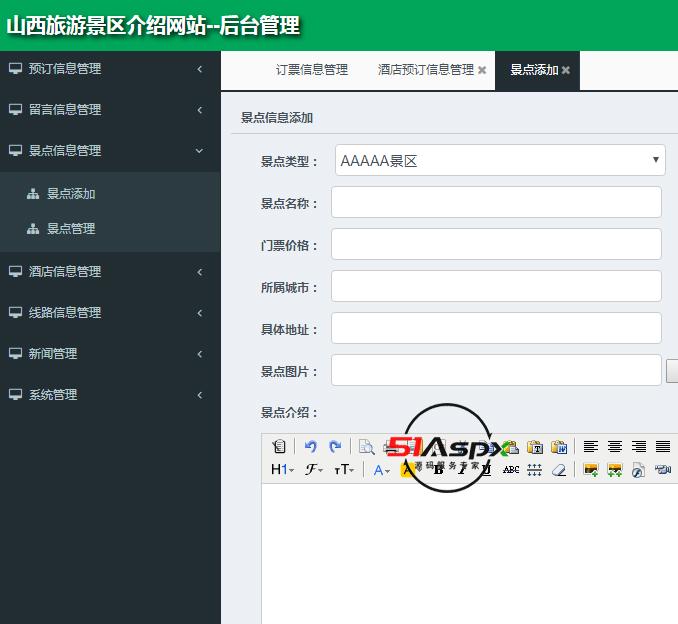The image size is (678, 624).
Task: Open 景点管理 in sidebar submenu
Action: point(71,228)
